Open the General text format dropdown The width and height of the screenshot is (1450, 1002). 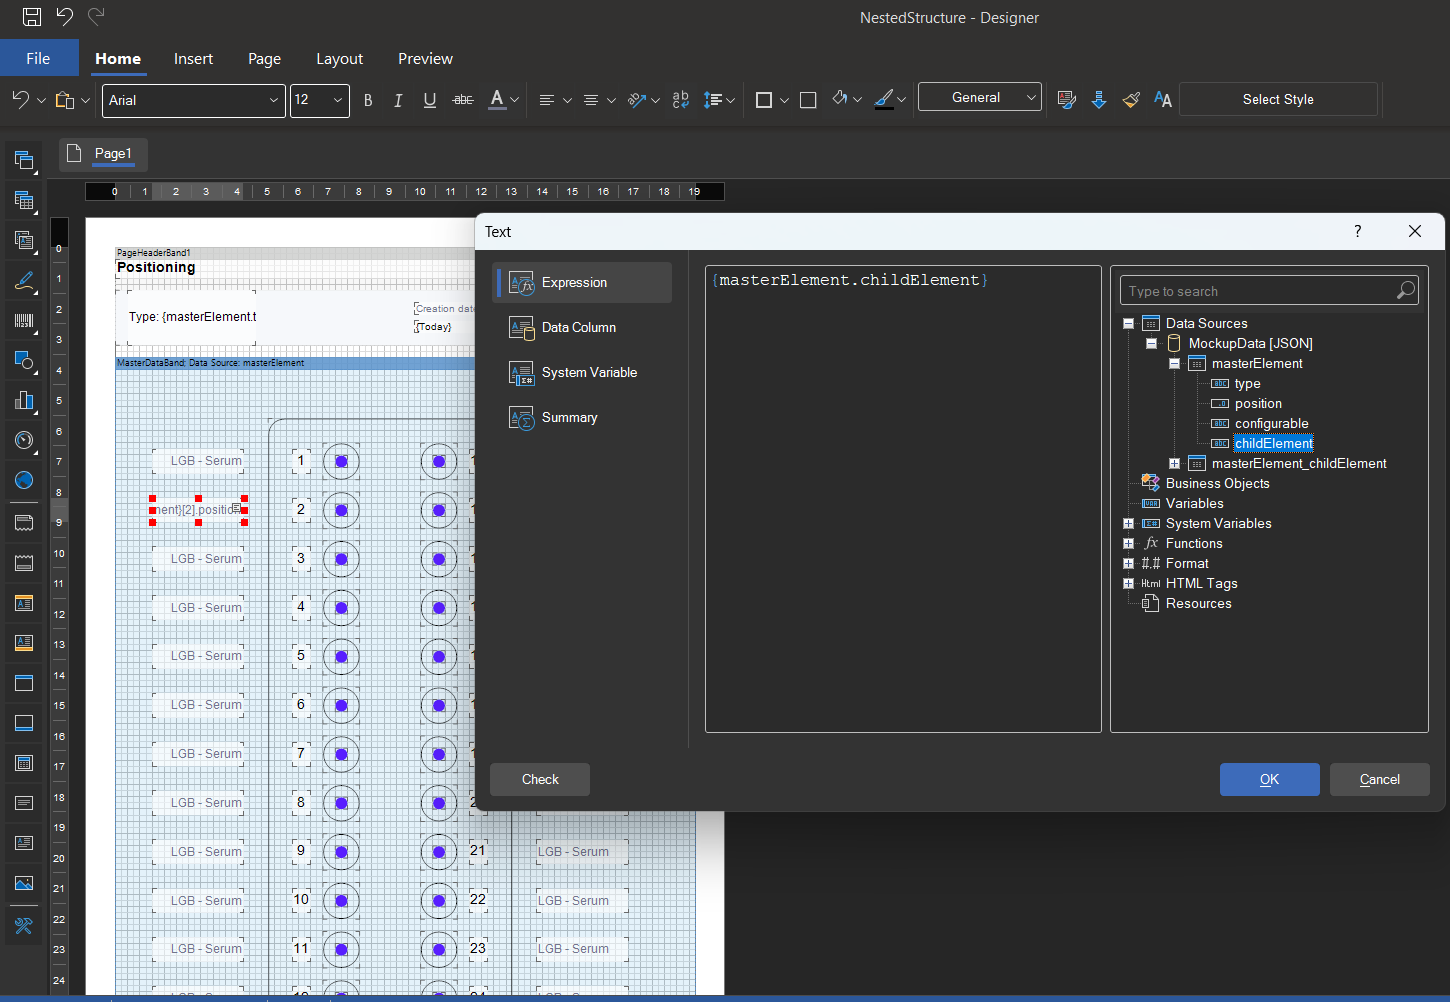980,97
